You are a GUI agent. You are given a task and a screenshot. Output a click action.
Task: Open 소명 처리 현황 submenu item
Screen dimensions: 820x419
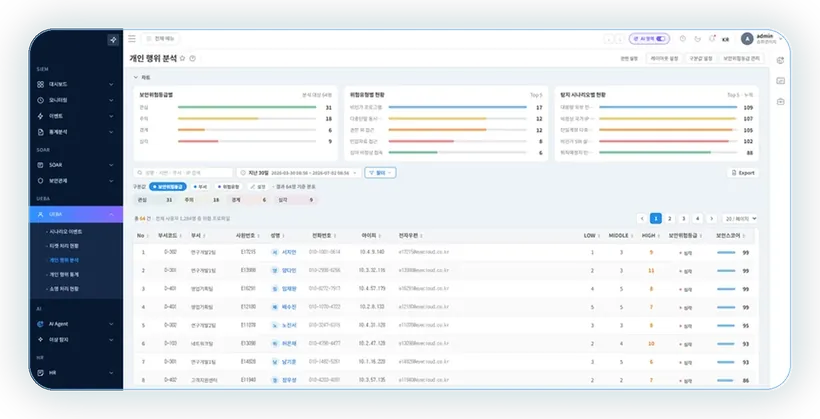click(64, 289)
